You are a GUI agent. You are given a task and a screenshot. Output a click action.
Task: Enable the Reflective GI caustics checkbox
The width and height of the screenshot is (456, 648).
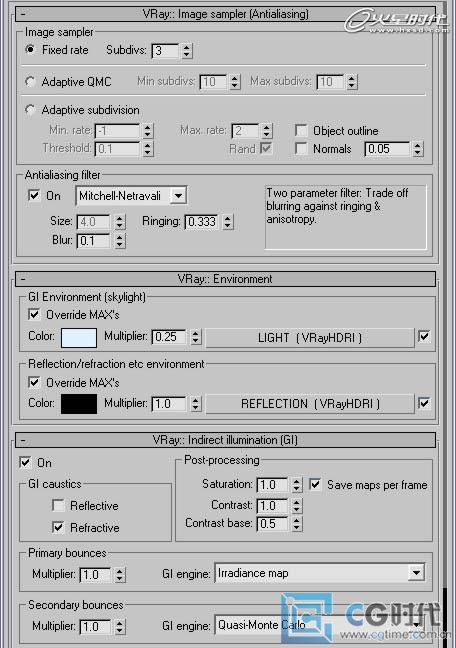58,505
